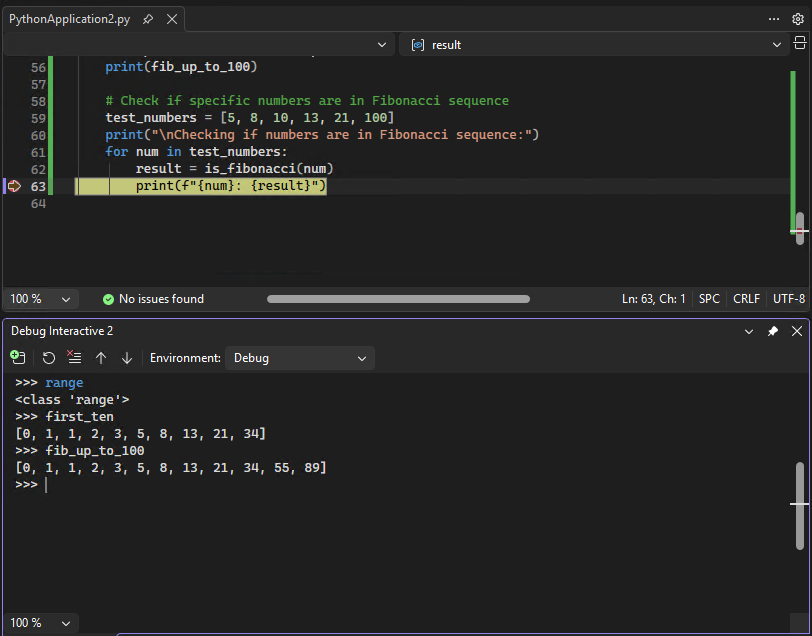The width and height of the screenshot is (812, 636).
Task: Click the SPC indentation indicator
Action: coord(709,299)
